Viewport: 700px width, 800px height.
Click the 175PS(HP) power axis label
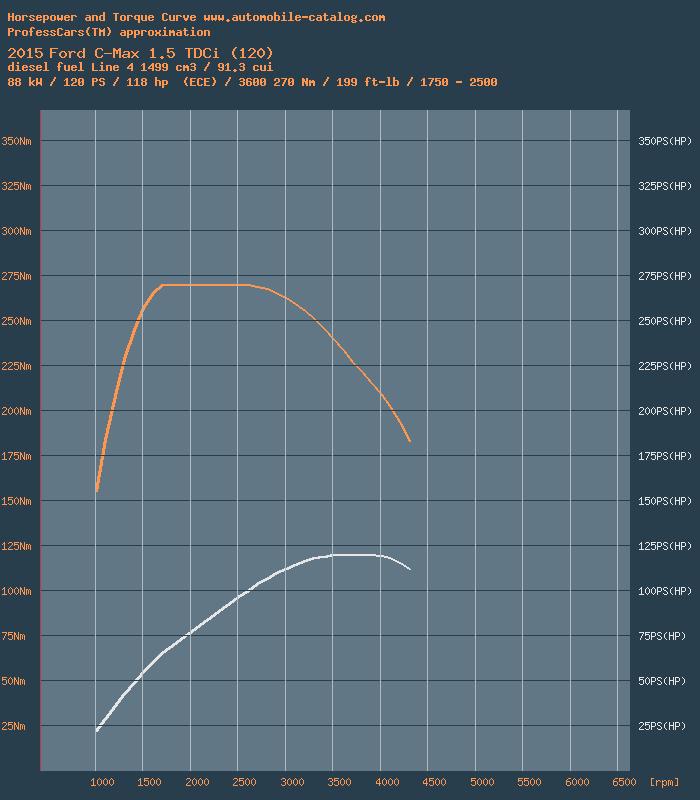[x=665, y=456]
